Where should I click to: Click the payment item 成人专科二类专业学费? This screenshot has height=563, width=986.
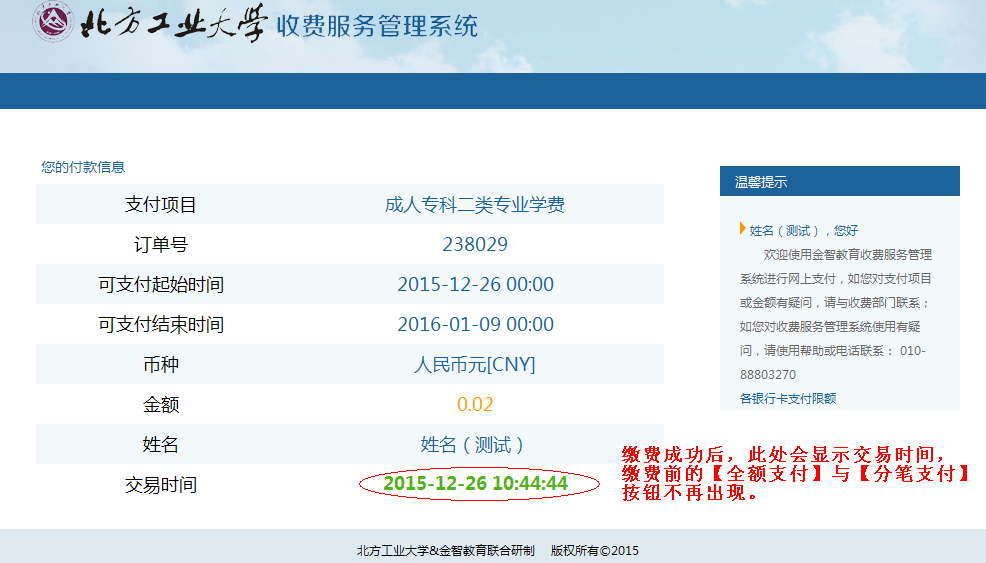pos(475,205)
